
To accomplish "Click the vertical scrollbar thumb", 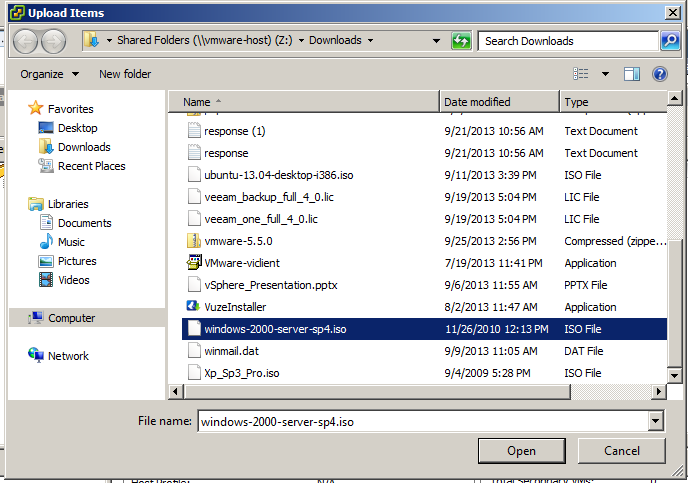I will click(x=674, y=303).
